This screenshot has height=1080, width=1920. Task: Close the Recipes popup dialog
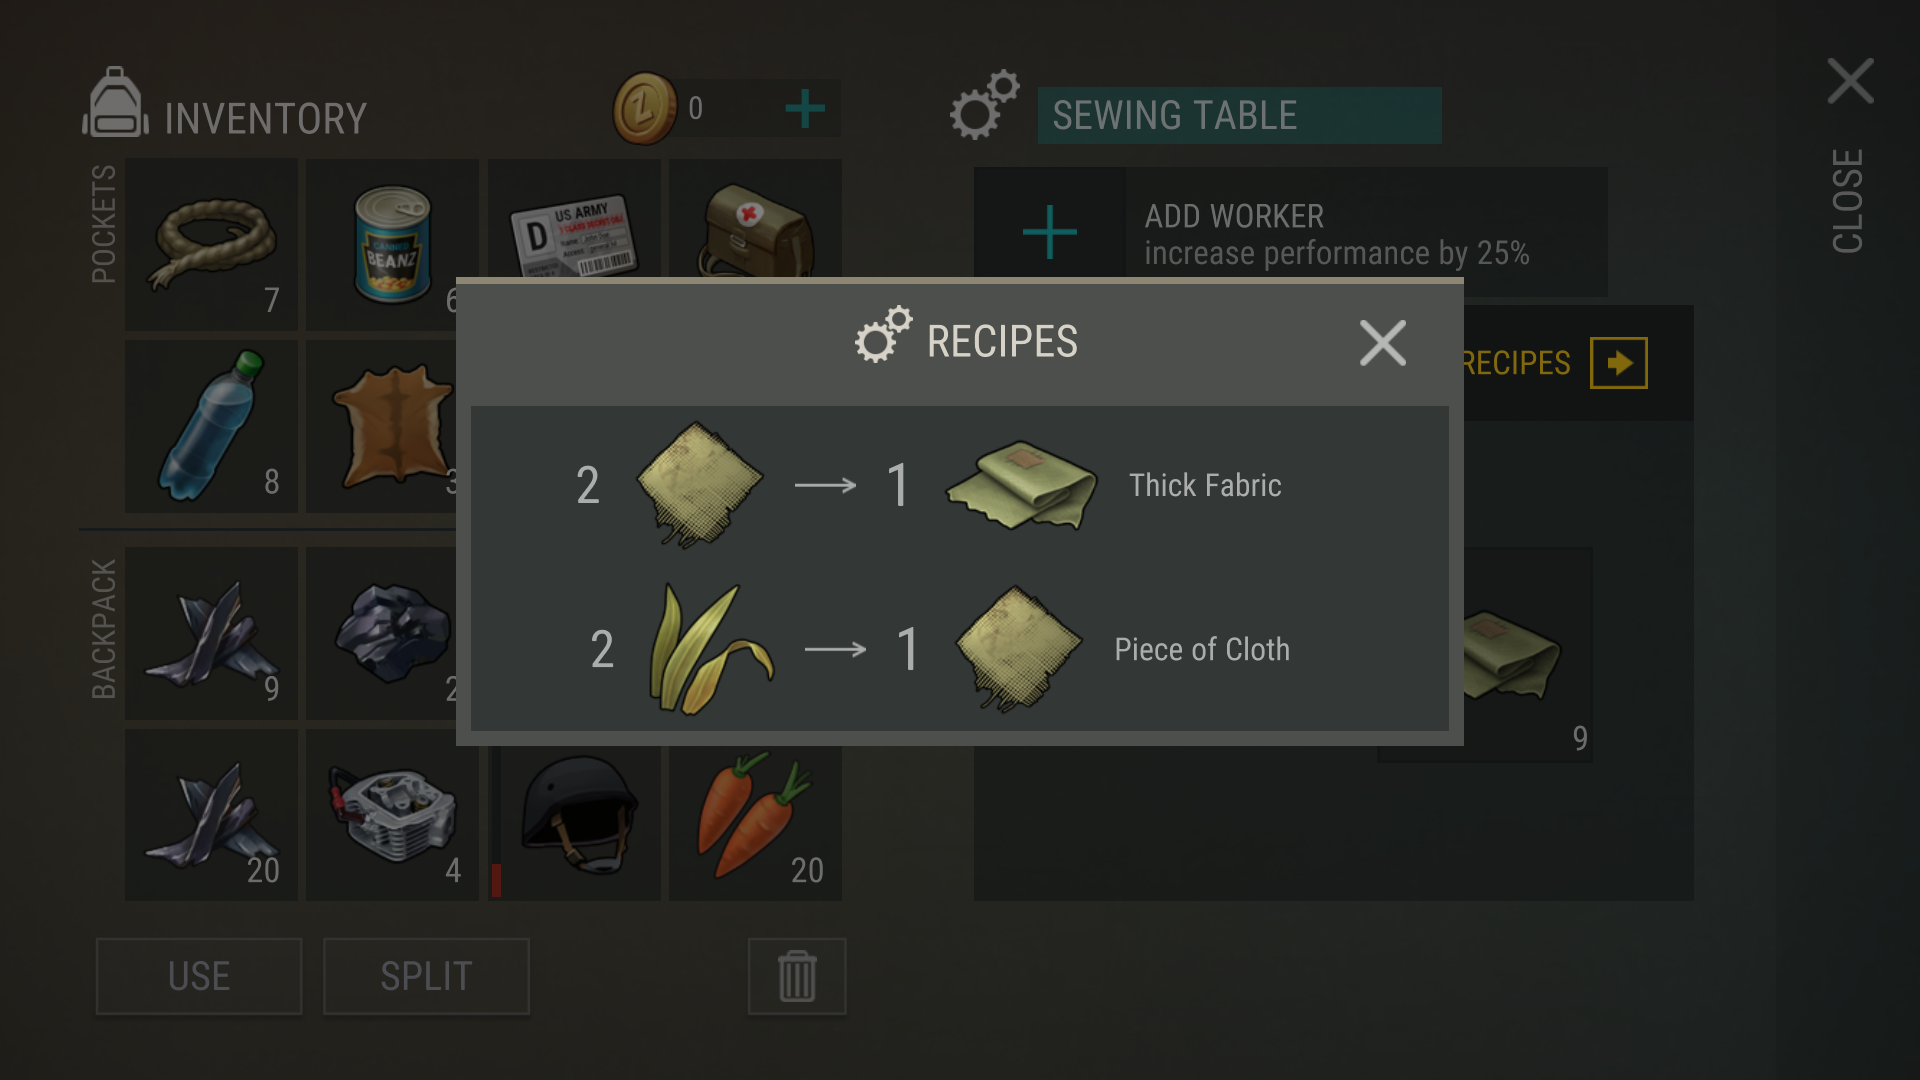tap(1383, 343)
